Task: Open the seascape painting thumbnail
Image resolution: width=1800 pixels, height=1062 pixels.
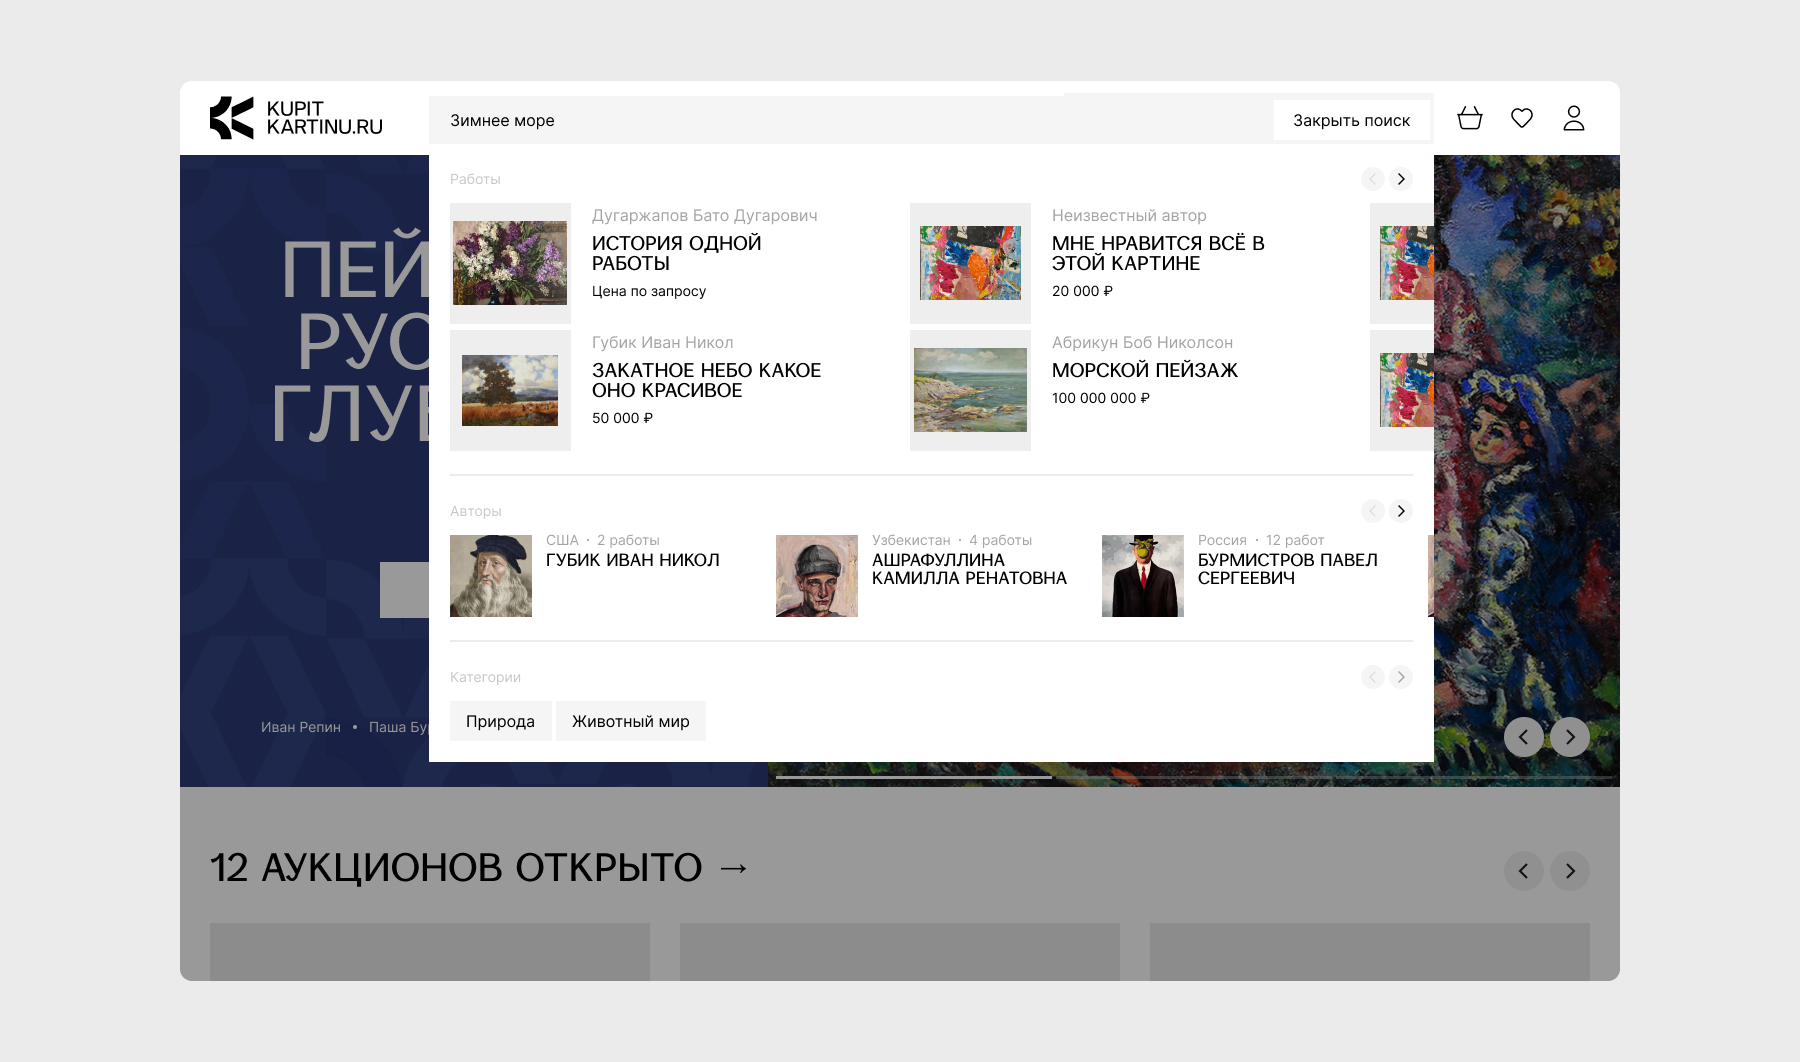Action: click(x=970, y=390)
